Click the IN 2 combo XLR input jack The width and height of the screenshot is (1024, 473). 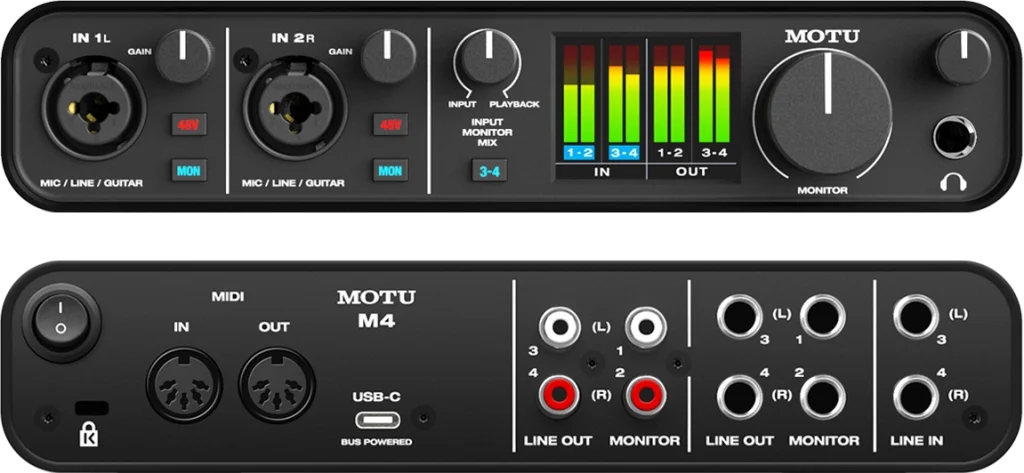pyautogui.click(x=295, y=107)
